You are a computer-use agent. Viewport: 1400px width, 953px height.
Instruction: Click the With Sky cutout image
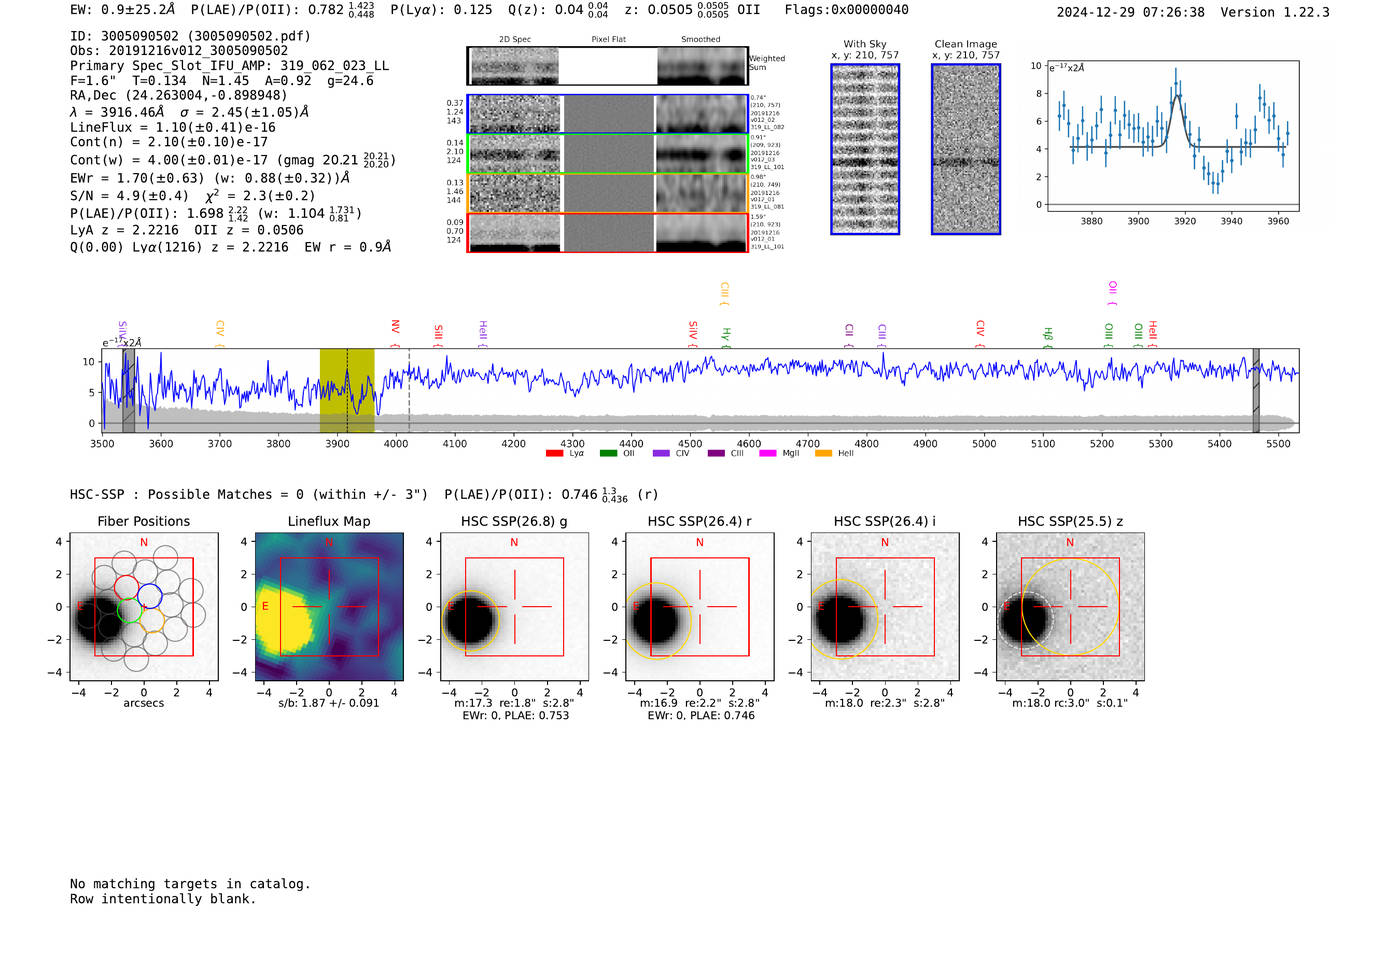(865, 149)
